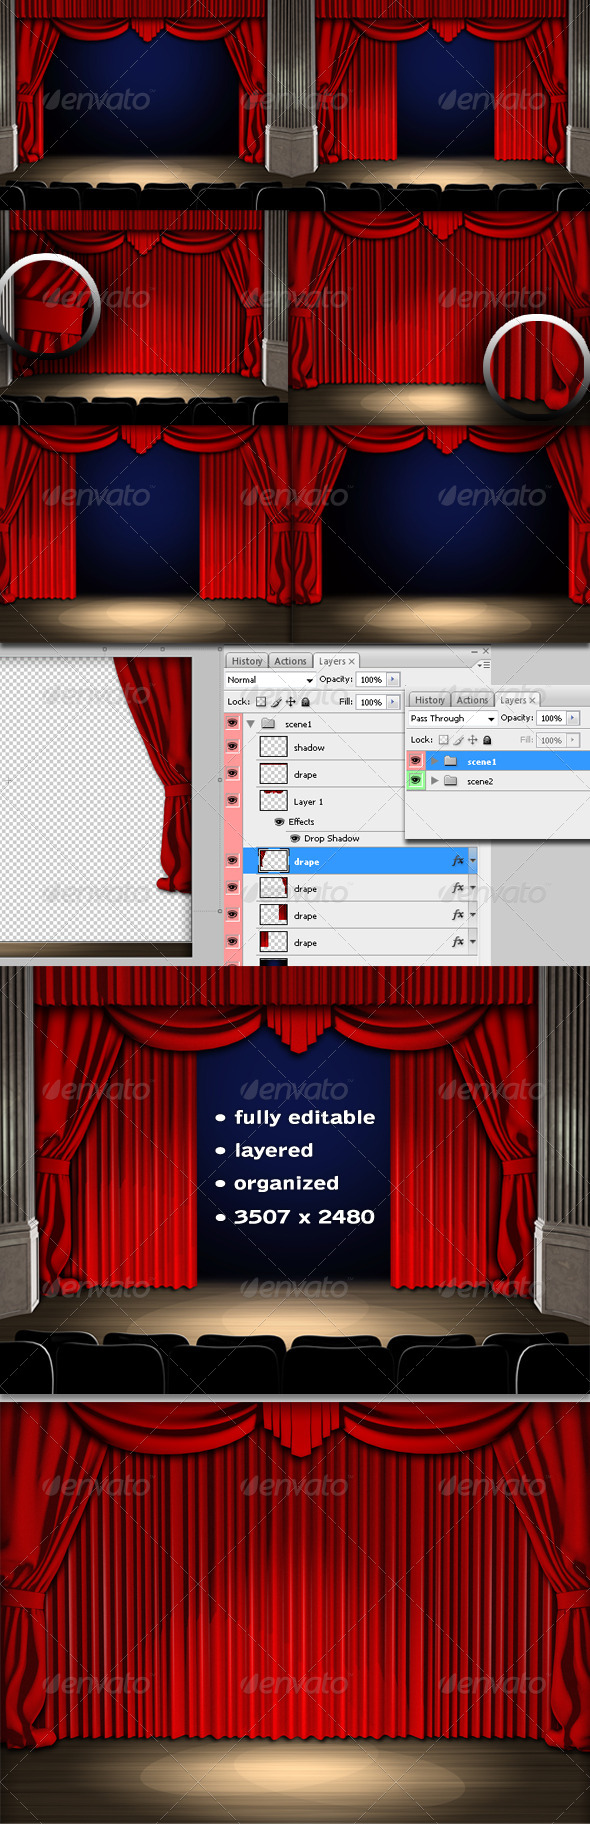Click the '3507 x 2480' bullet text
This screenshot has height=1824, width=590.
304,1216
